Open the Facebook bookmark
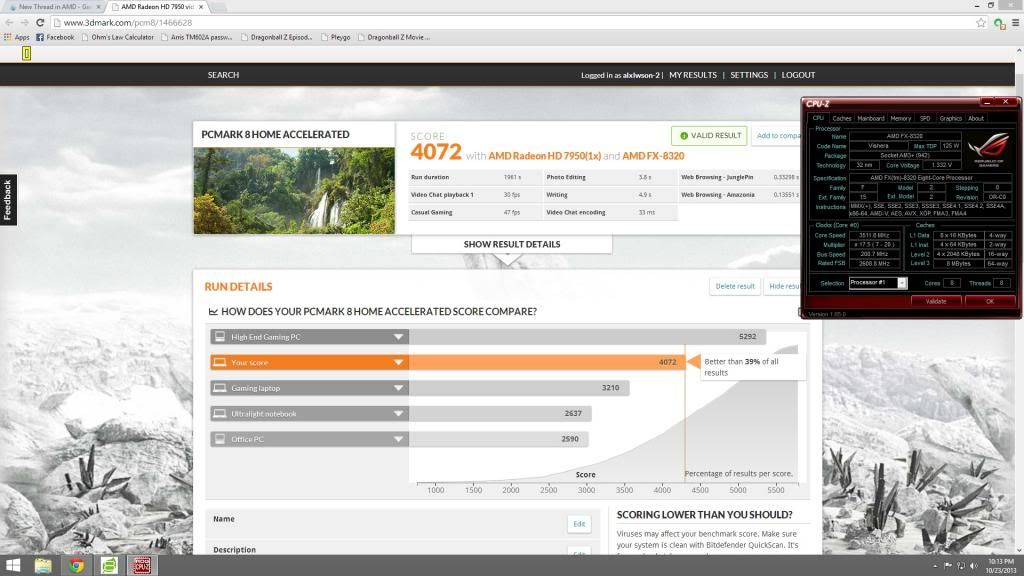This screenshot has height=576, width=1024. click(x=55, y=37)
